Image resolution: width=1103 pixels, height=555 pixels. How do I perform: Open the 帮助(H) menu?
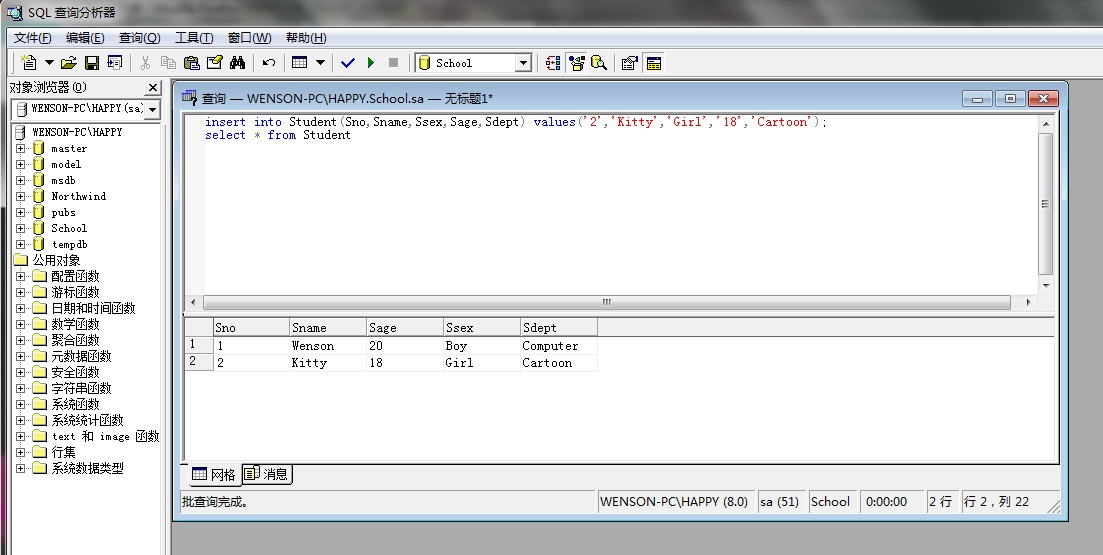[306, 38]
